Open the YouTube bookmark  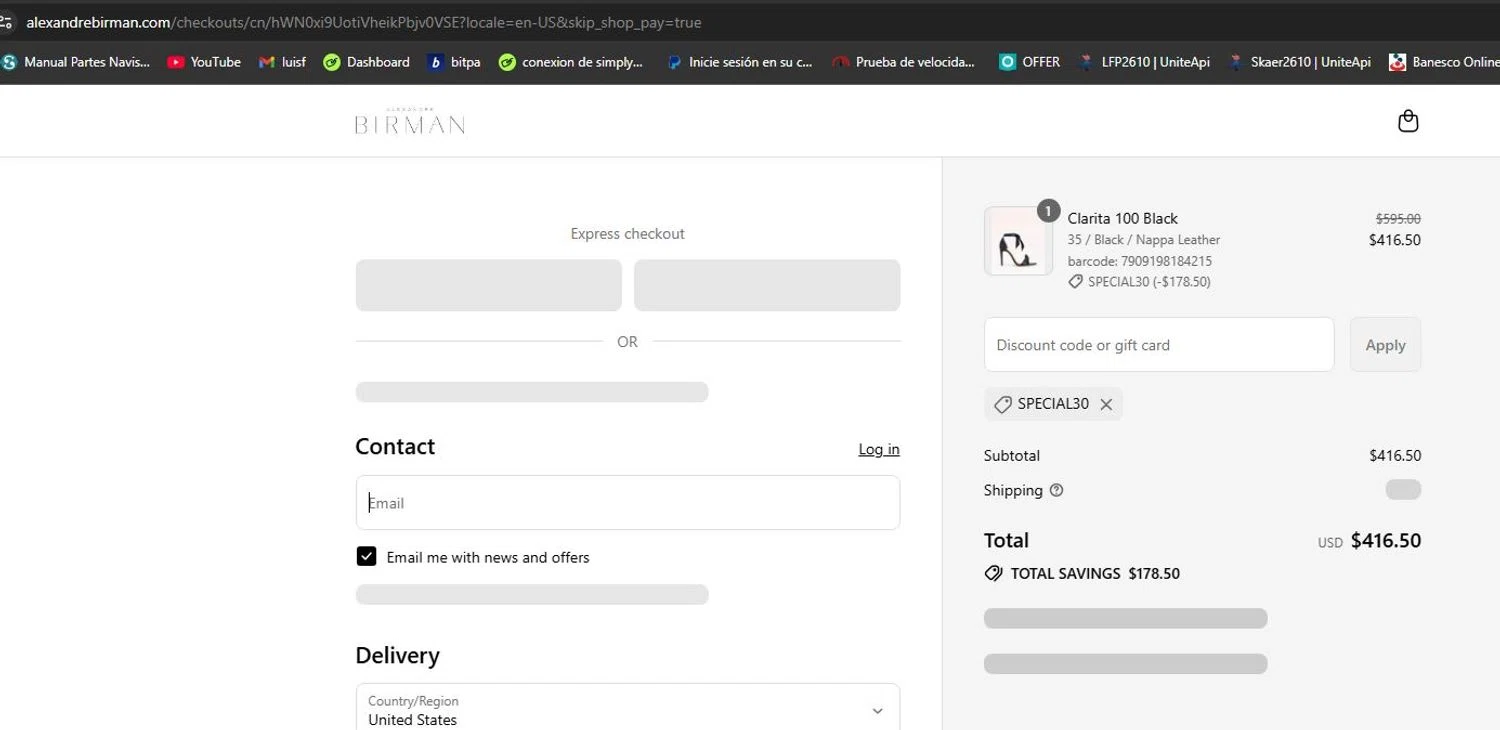click(204, 62)
